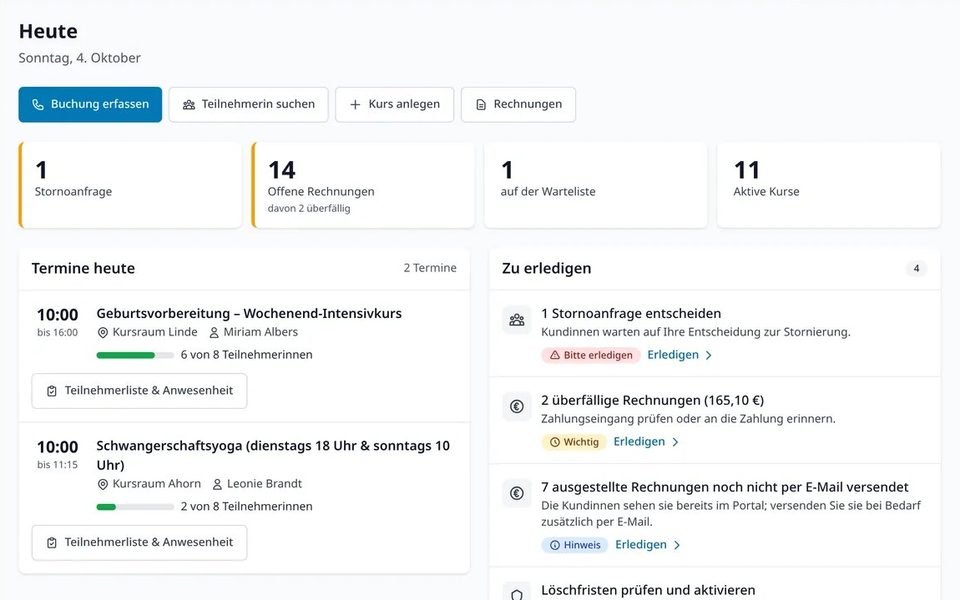
Task: Click the people icon in Teilnehmerin suchen
Action: pyautogui.click(x=189, y=105)
